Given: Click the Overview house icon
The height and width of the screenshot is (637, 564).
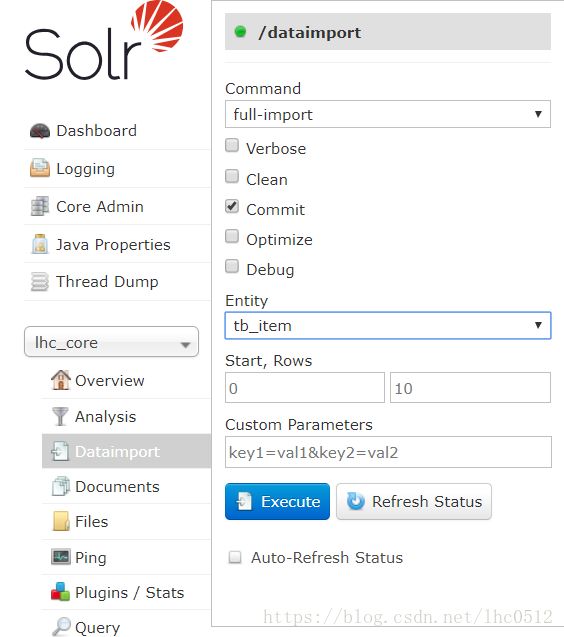Looking at the screenshot, I should 61,380.
